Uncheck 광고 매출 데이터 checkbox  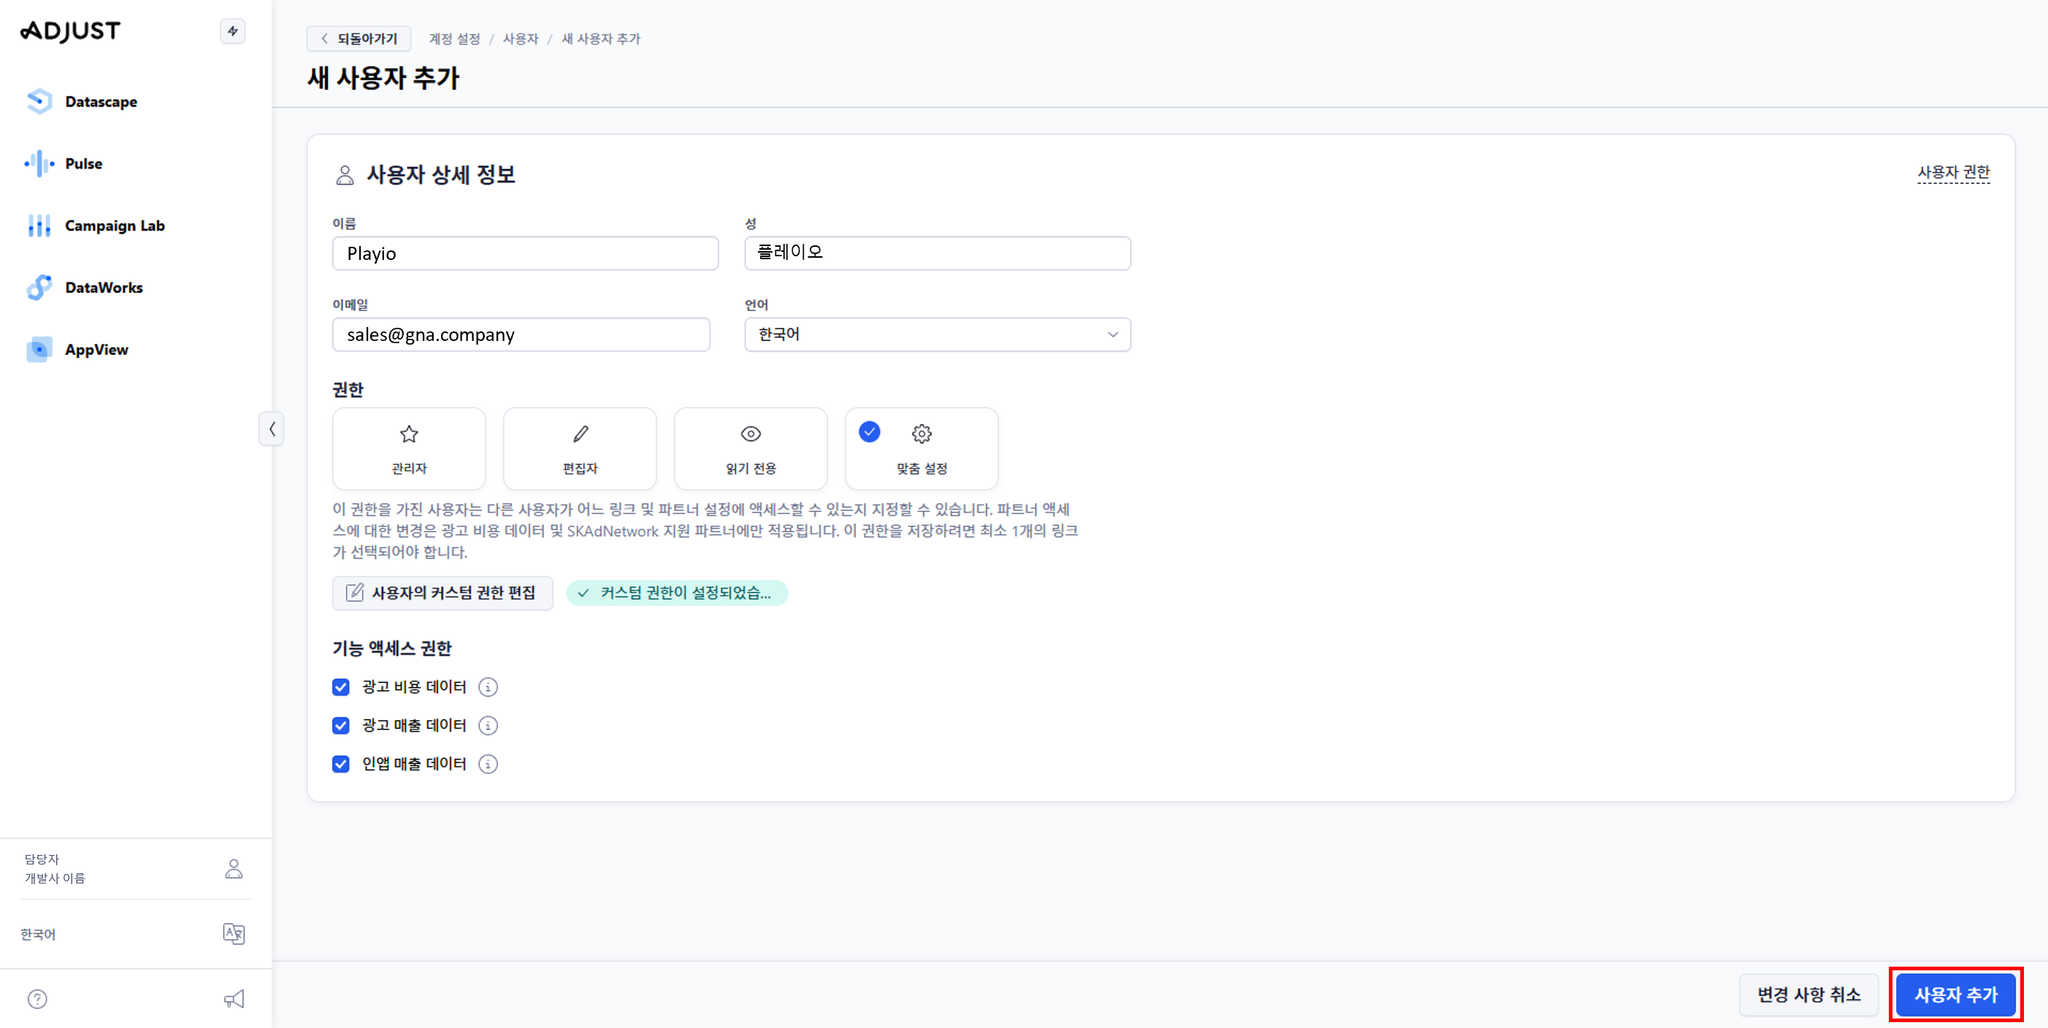pos(341,725)
